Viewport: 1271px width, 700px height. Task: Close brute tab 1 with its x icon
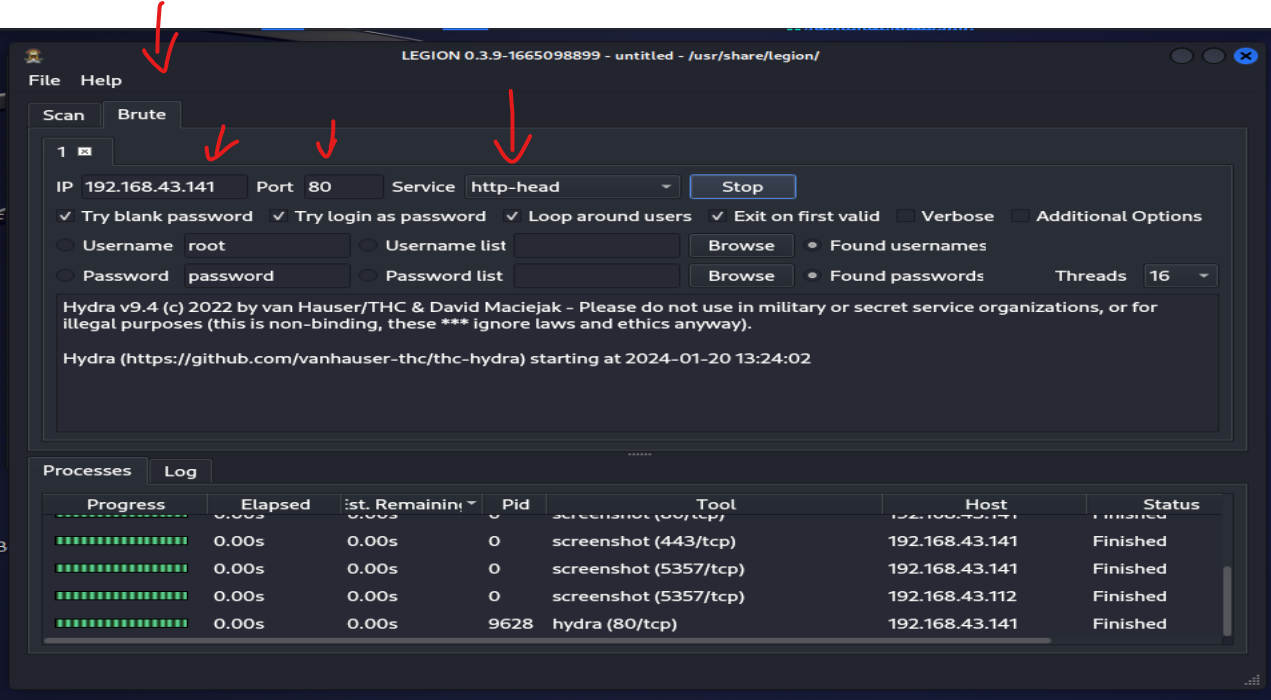tap(85, 152)
